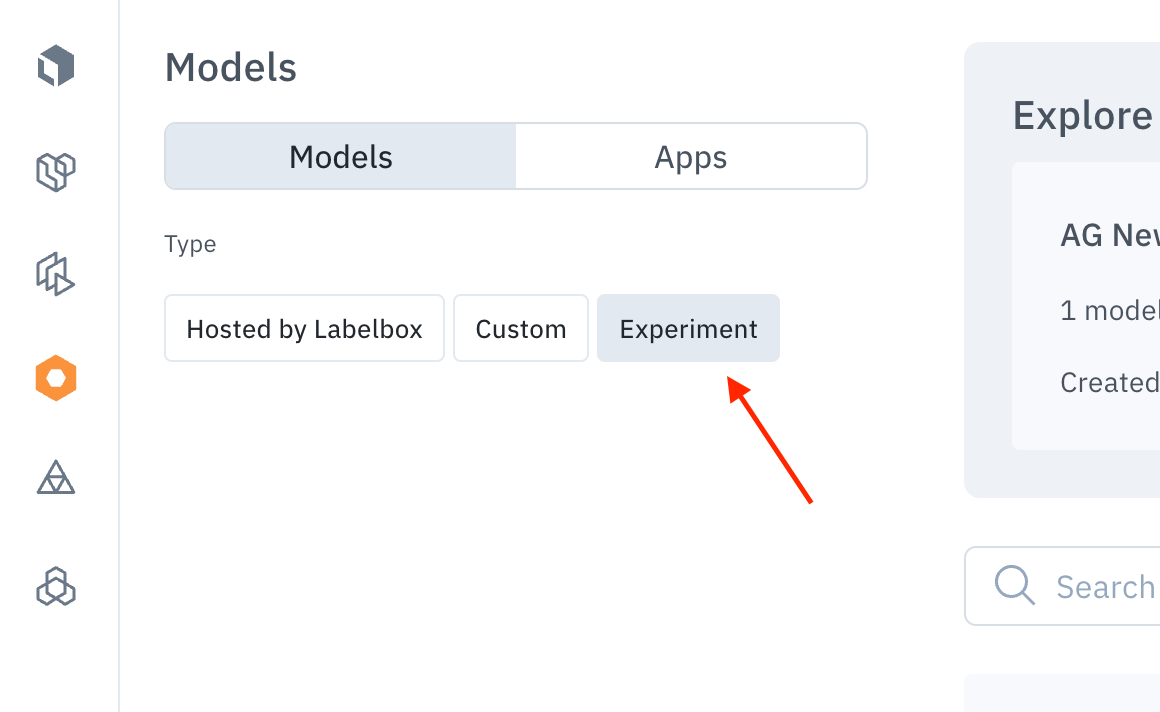The height and width of the screenshot is (712, 1160).
Task: Switch to the Models tab
Action: 340,156
